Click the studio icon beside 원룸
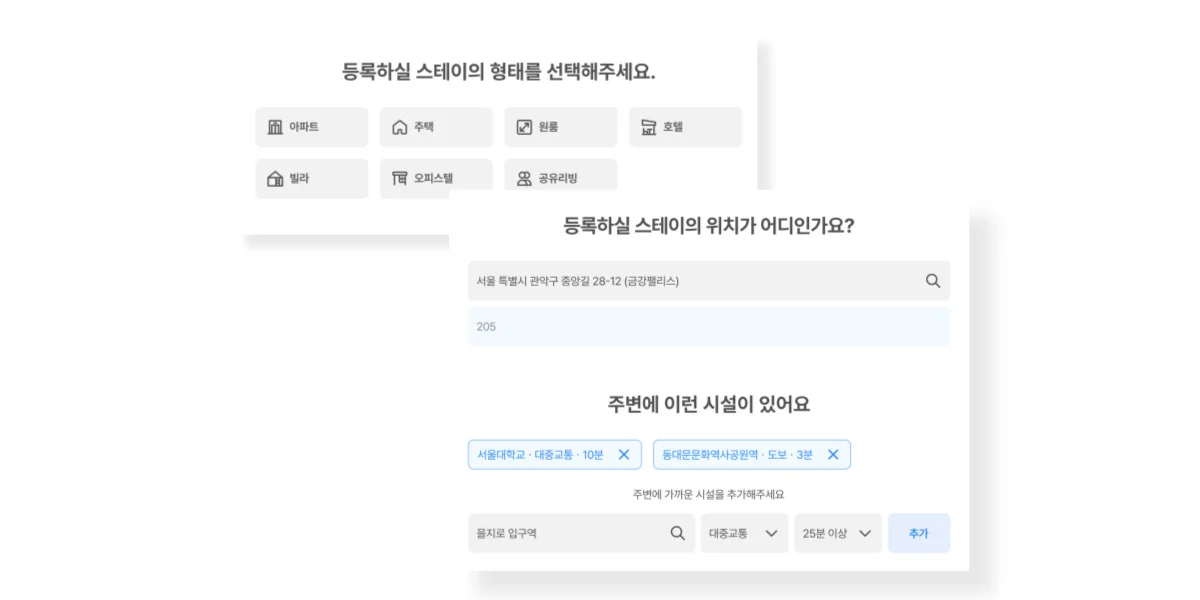This screenshot has height=600, width=1200. coord(524,127)
